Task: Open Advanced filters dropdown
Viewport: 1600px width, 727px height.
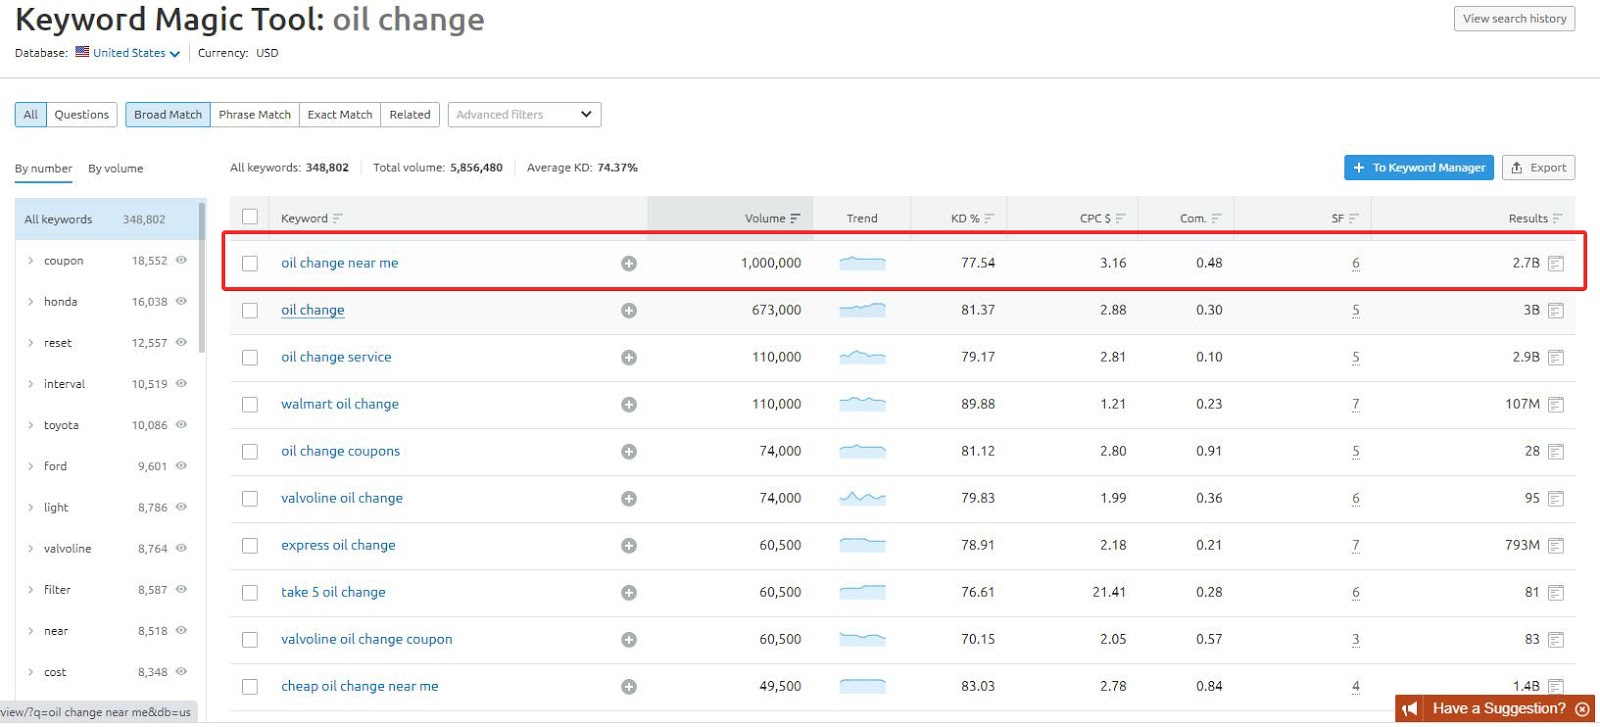Action: [524, 115]
